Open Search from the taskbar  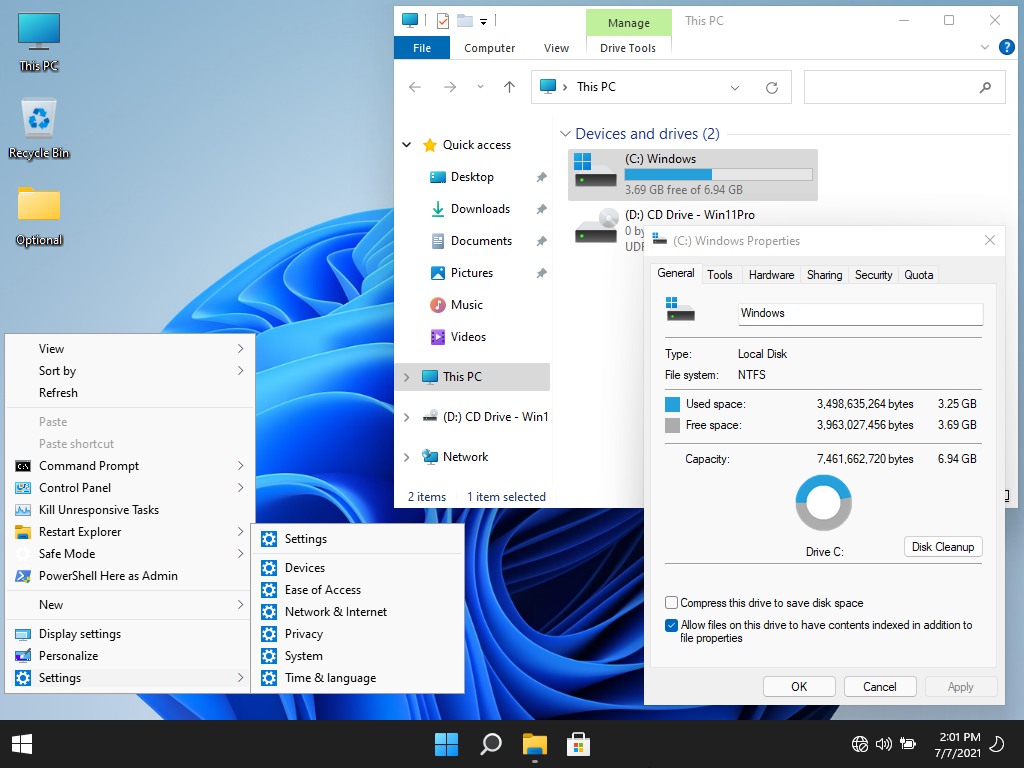490,744
